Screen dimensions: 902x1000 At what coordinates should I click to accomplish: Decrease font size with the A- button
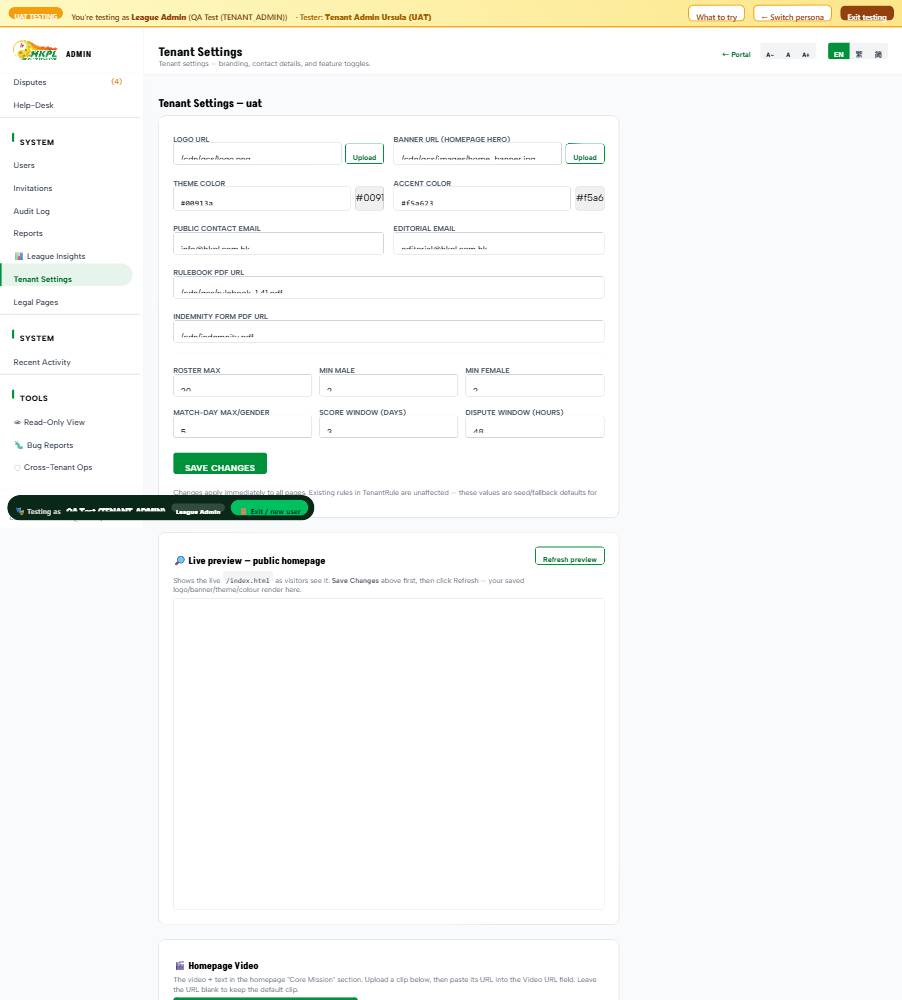[x=770, y=55]
